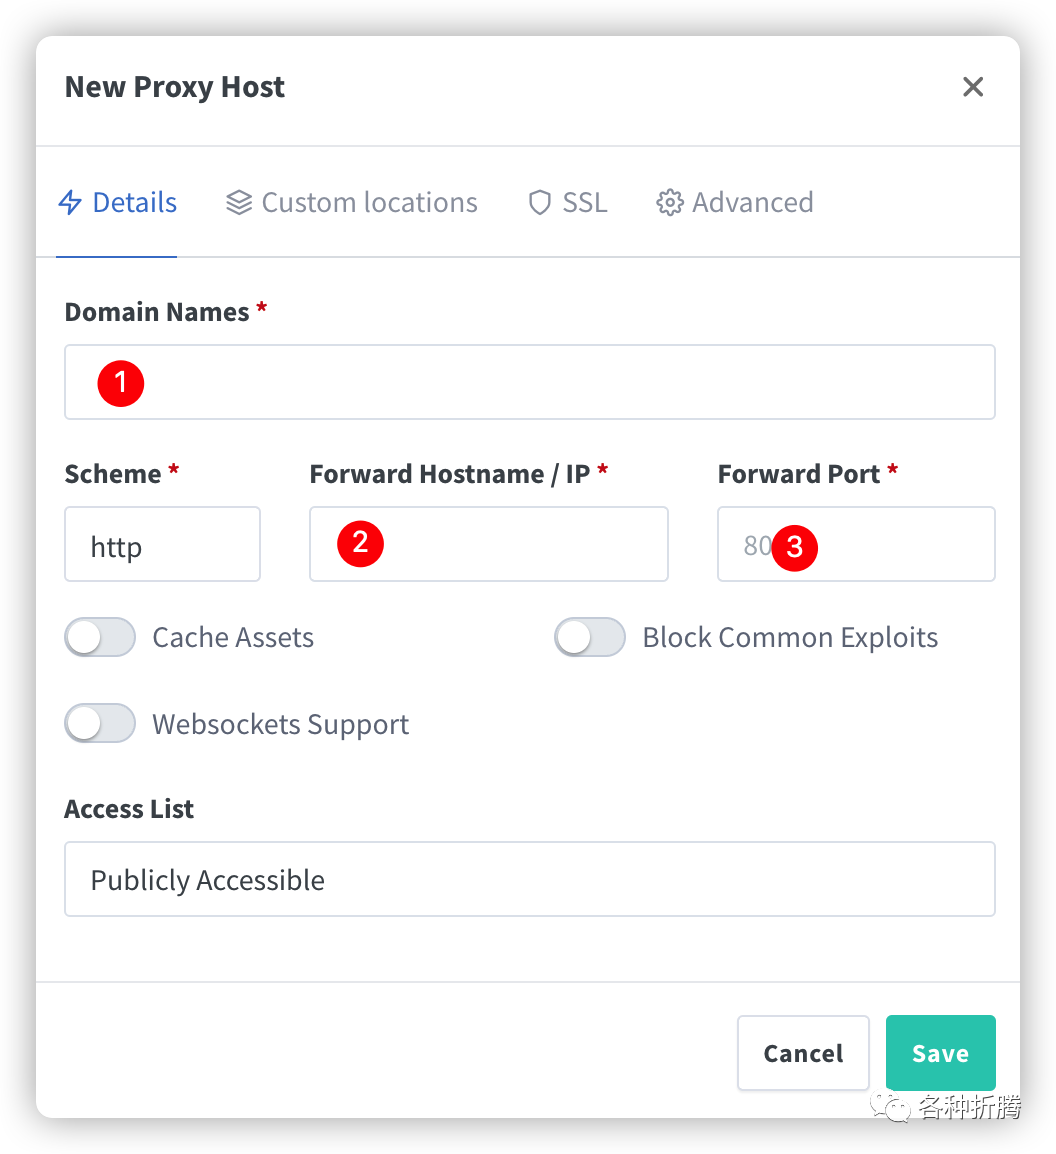Screen dimensions: 1056x1154
Task: Click the layers icon for Custom locations
Action: [x=239, y=203]
